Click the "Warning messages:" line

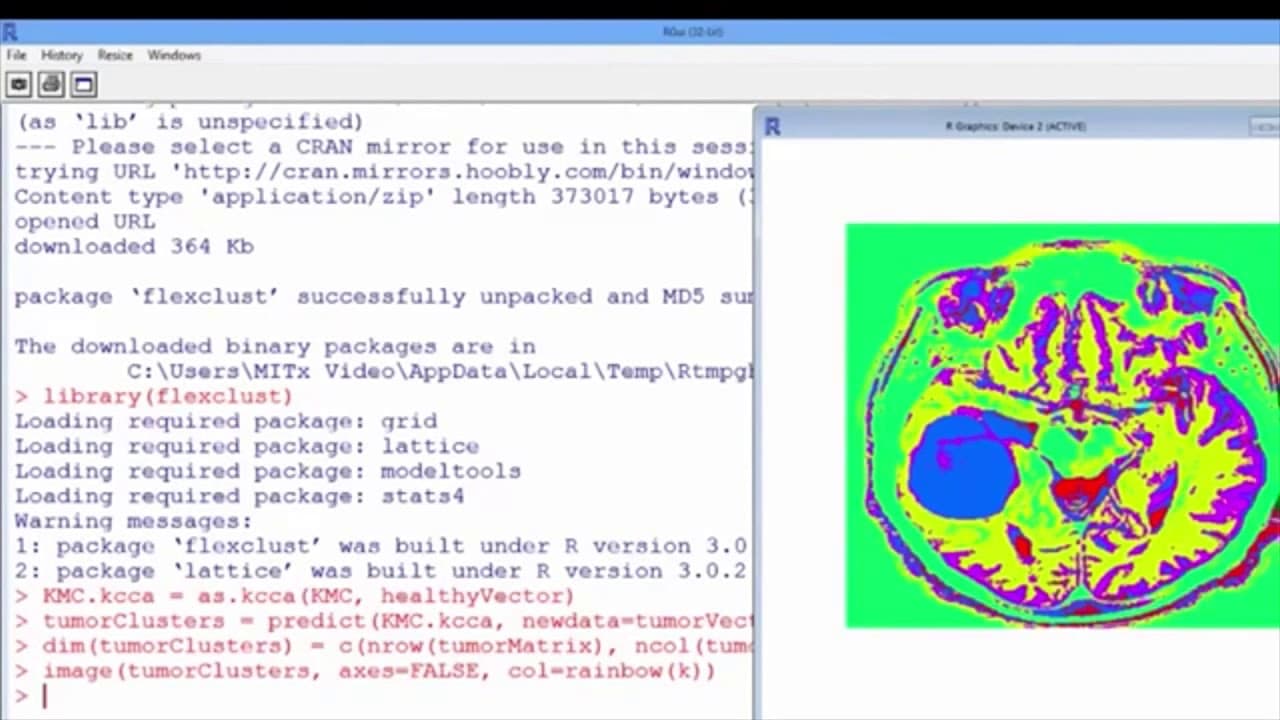133,521
